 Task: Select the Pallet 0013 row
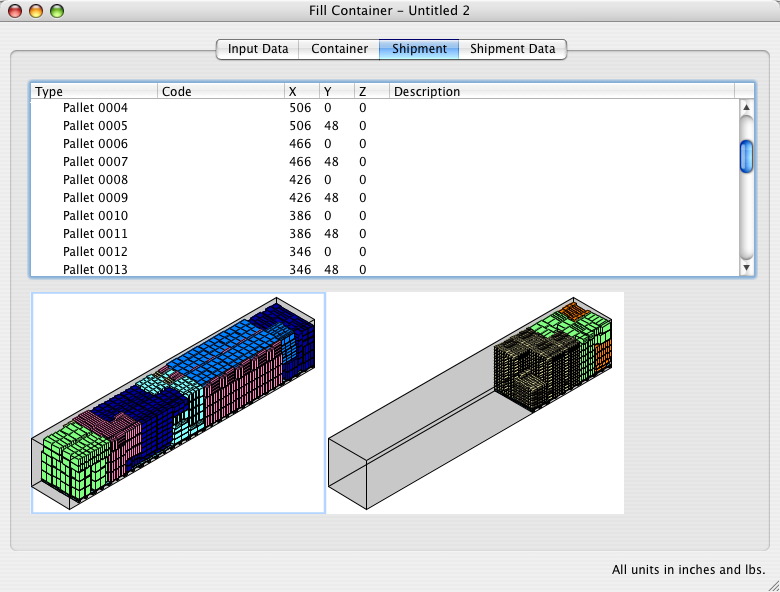coord(385,269)
